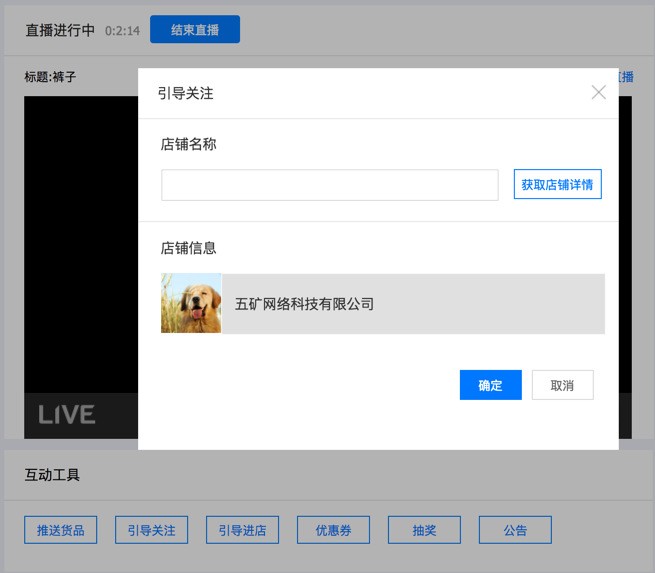Start a 抽奖 lottery draw
This screenshot has width=655, height=573.
[x=424, y=530]
